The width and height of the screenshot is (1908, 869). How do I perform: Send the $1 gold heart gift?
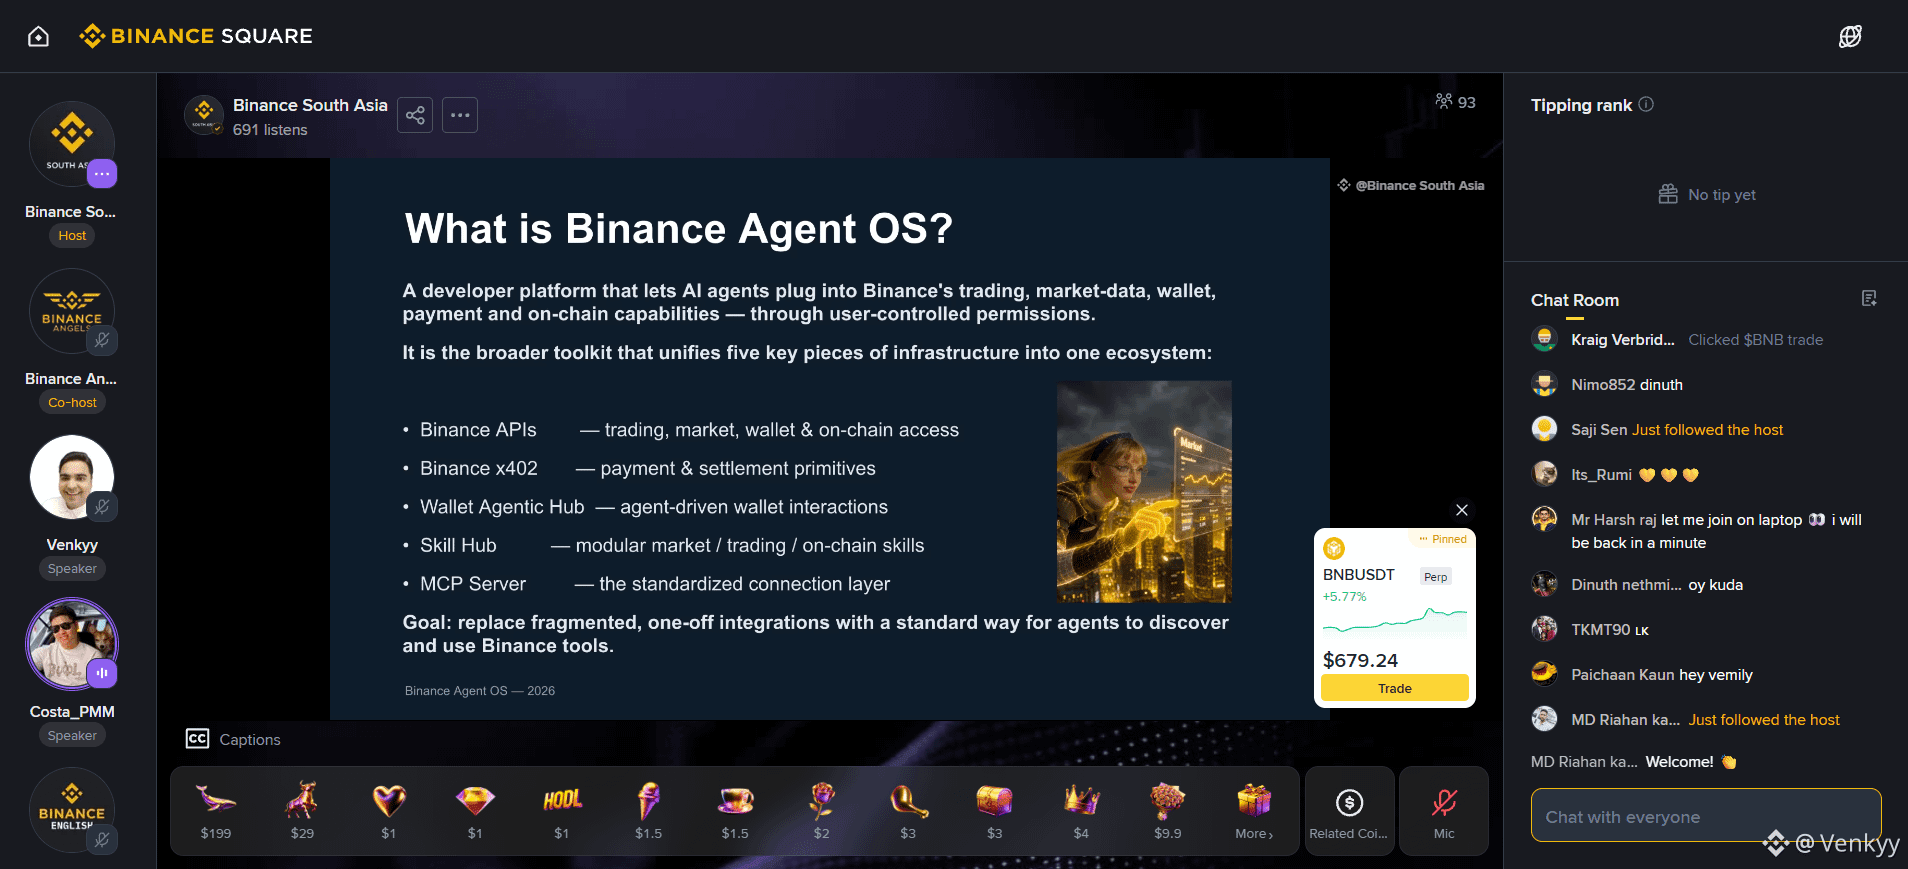(x=389, y=811)
